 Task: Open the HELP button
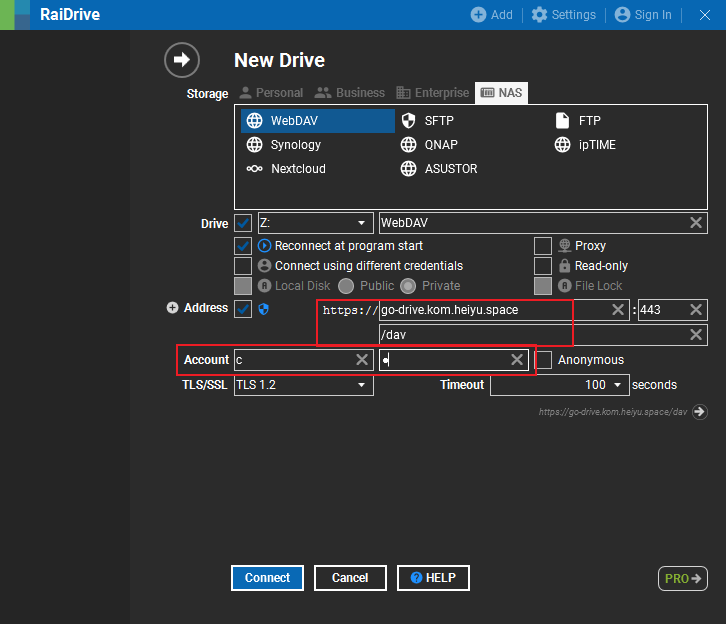(x=433, y=578)
